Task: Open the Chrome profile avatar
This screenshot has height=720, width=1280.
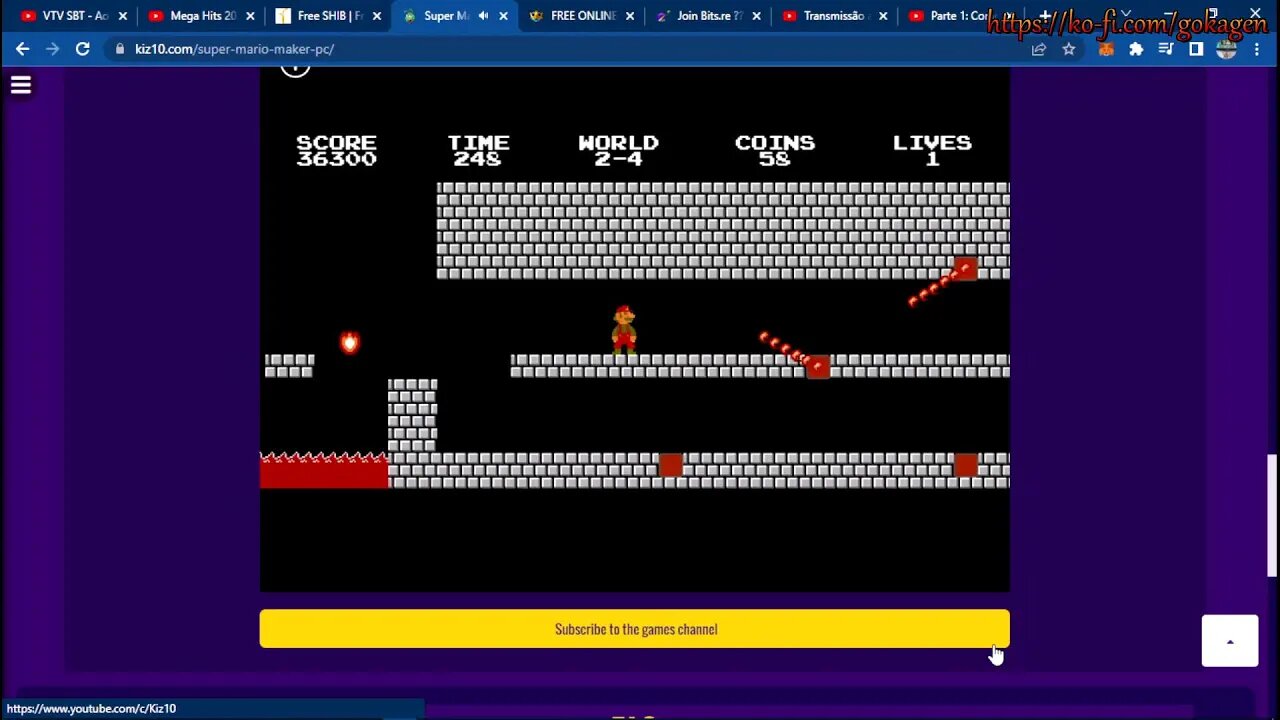Action: tap(1227, 48)
